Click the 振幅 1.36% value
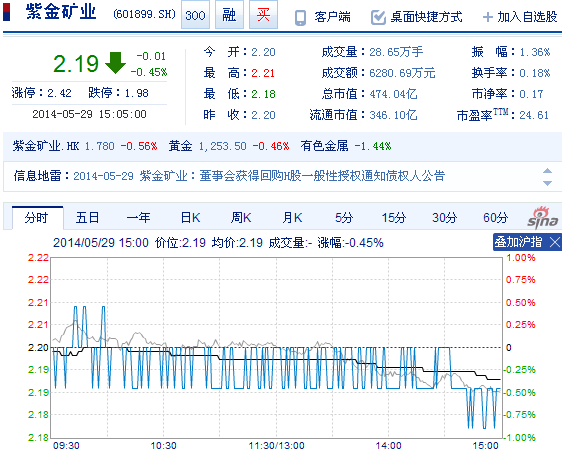This screenshot has height=454, width=562. 535,52
